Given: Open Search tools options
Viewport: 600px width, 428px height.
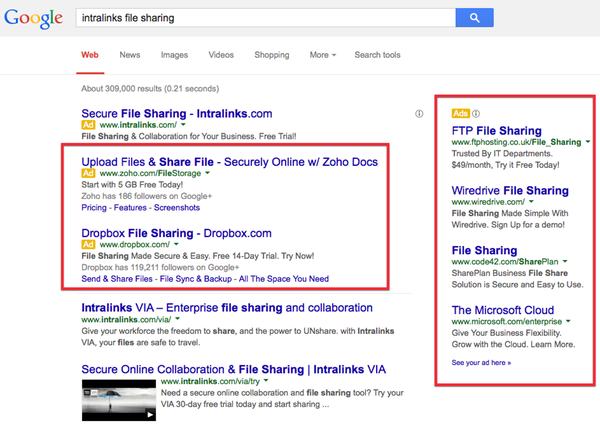Looking at the screenshot, I should pyautogui.click(x=377, y=55).
